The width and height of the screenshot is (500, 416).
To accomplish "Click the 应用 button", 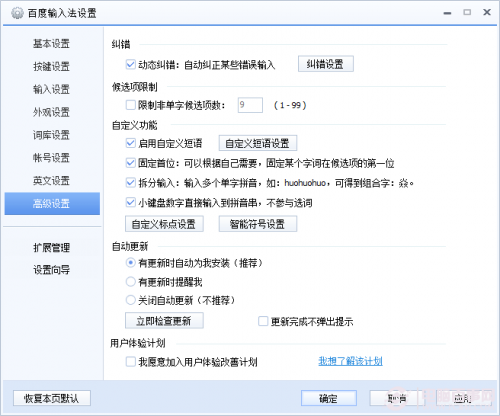I will pos(463,398).
